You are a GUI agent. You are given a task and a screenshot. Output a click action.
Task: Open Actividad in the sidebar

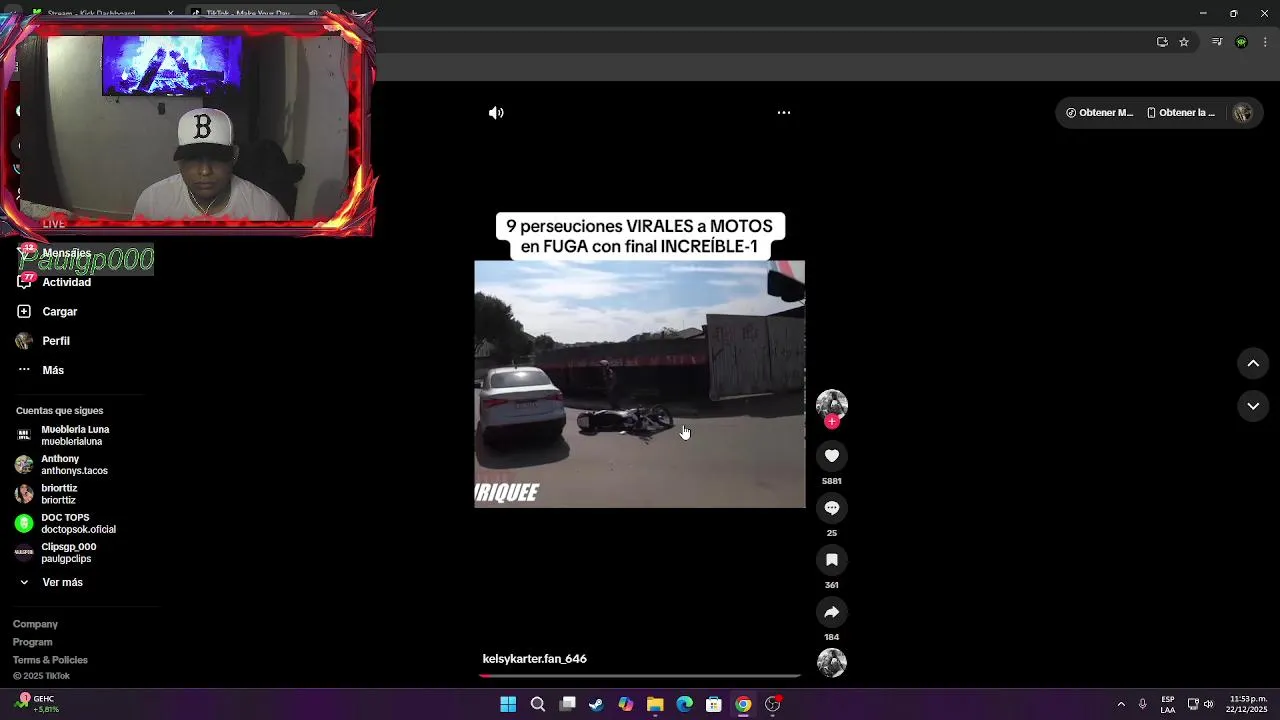[x=66, y=282]
